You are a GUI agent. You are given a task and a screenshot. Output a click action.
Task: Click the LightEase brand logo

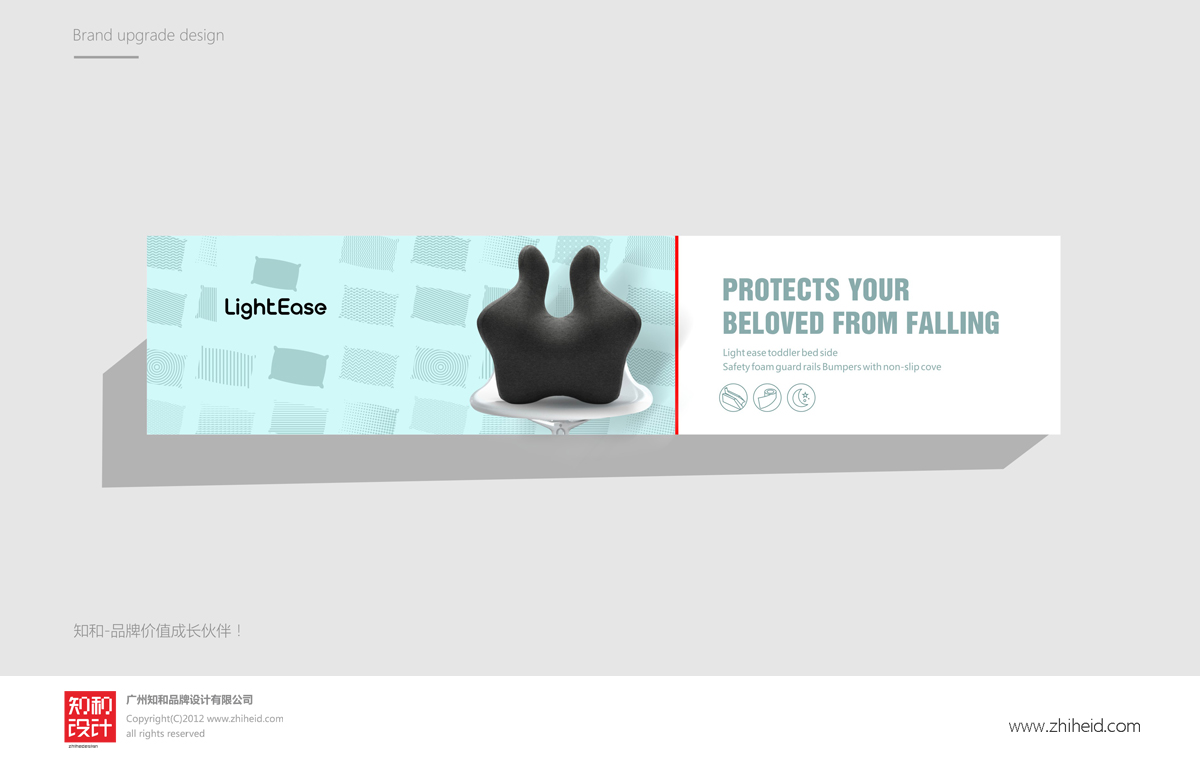point(276,307)
